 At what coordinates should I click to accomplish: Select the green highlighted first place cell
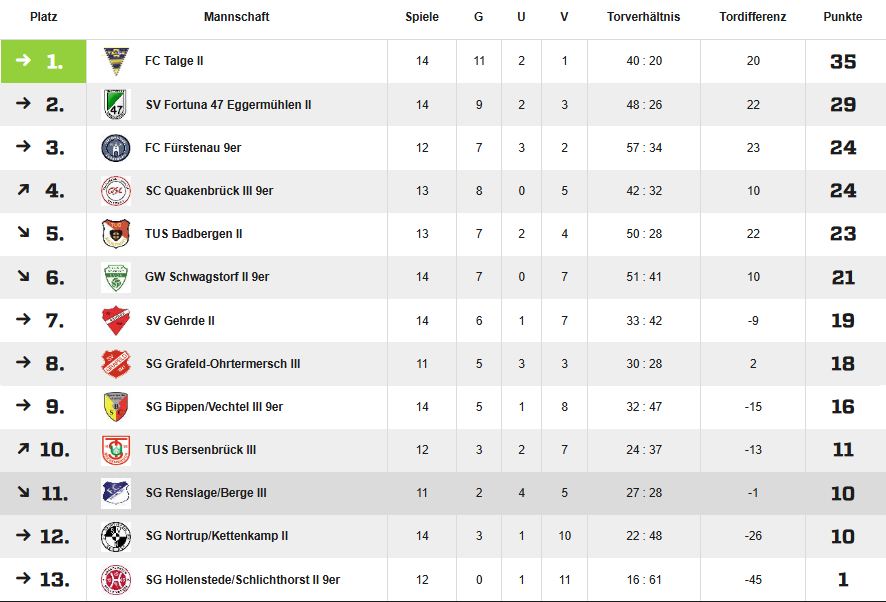44,61
